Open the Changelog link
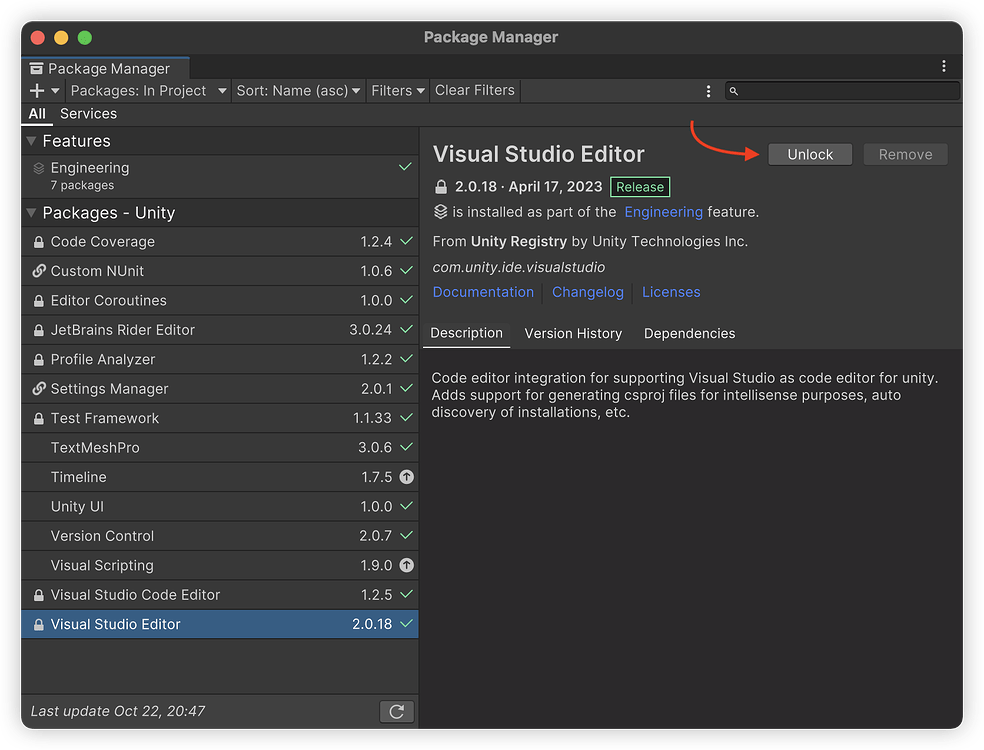 tap(588, 292)
